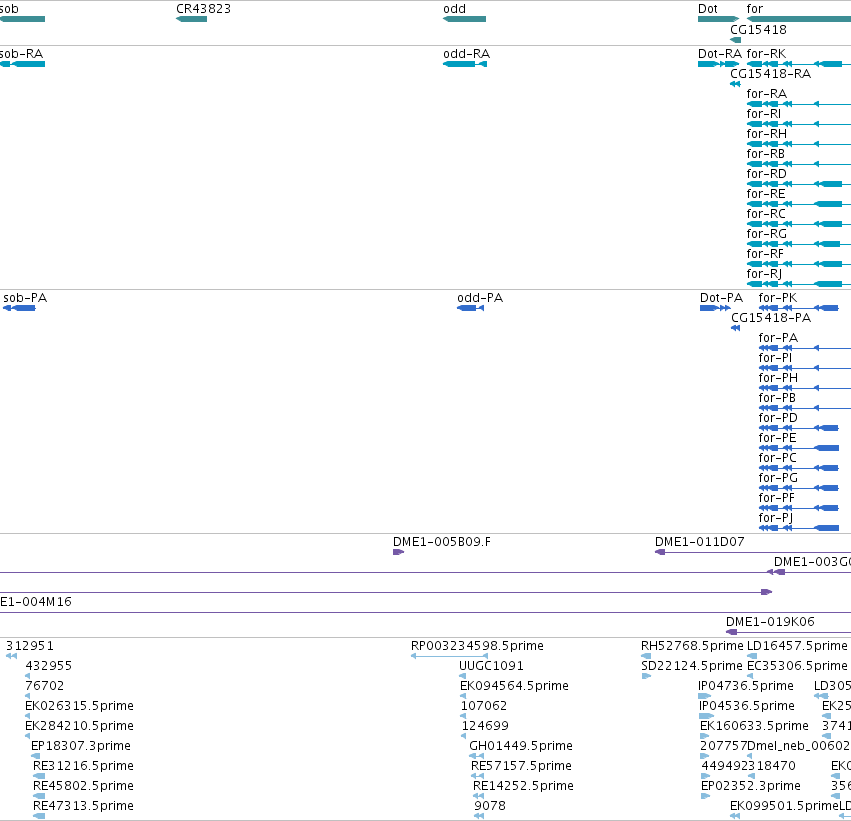Select the Dot-PA protein feature
This screenshot has height=821, width=851.
coord(715,308)
